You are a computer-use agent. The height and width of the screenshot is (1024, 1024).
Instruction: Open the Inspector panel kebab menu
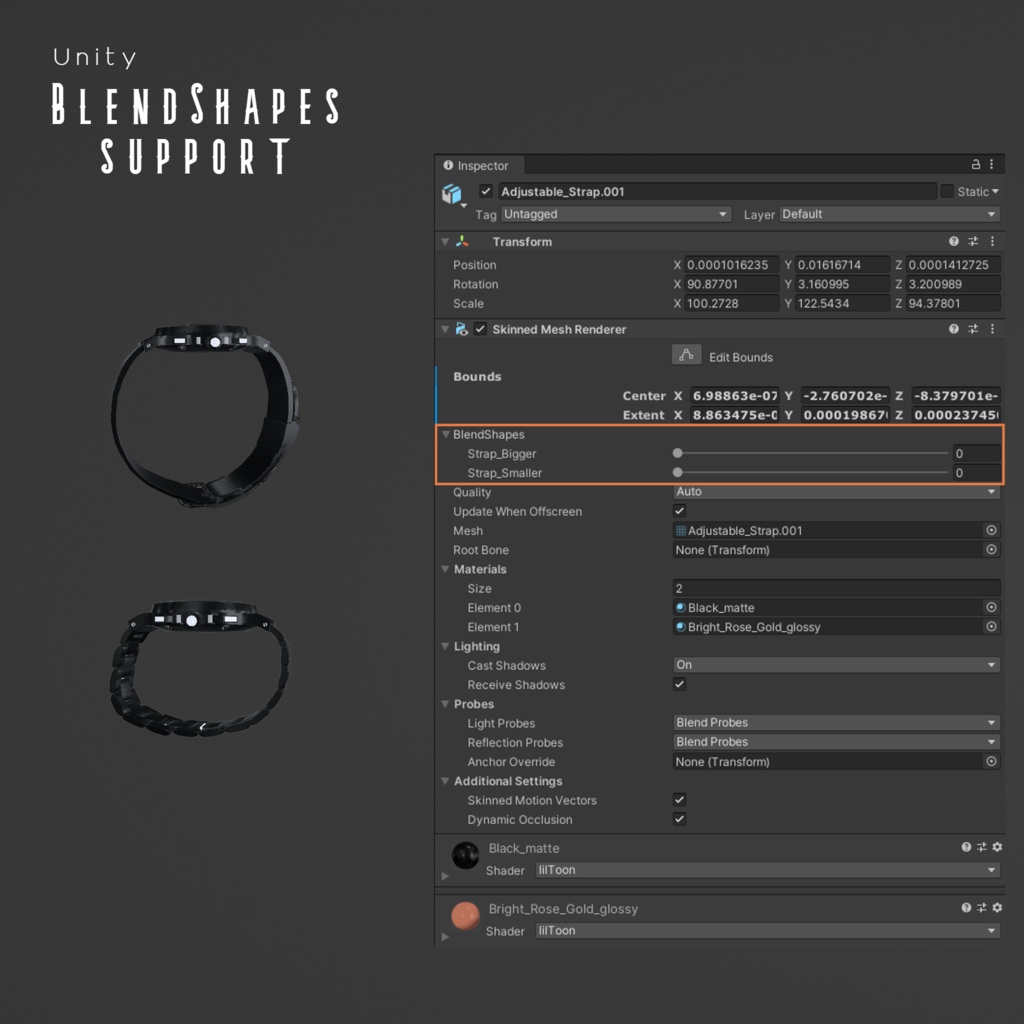click(x=991, y=165)
